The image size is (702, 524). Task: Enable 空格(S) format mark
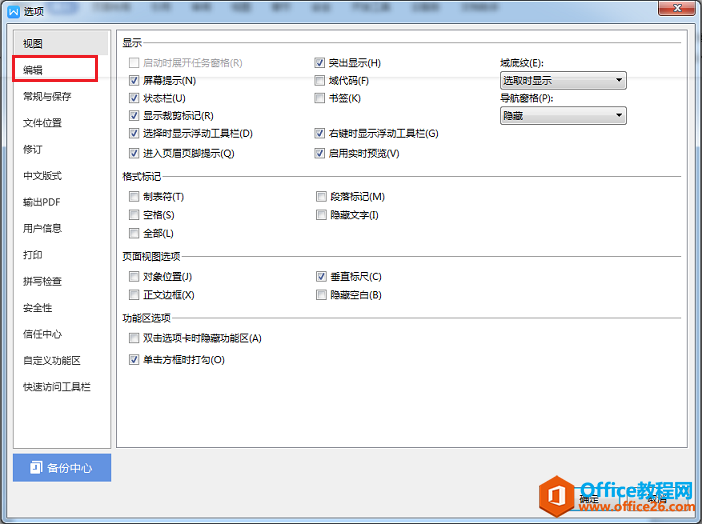[134, 215]
